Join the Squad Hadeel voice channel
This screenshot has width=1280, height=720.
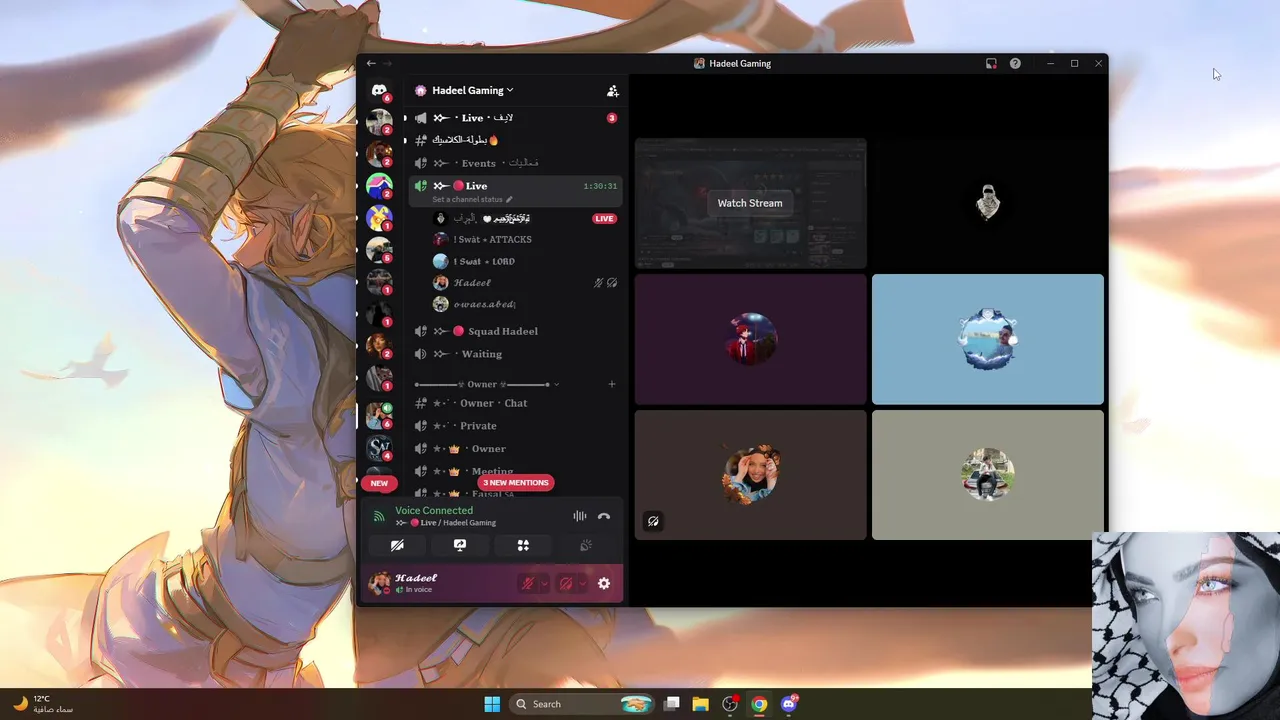(x=515, y=331)
